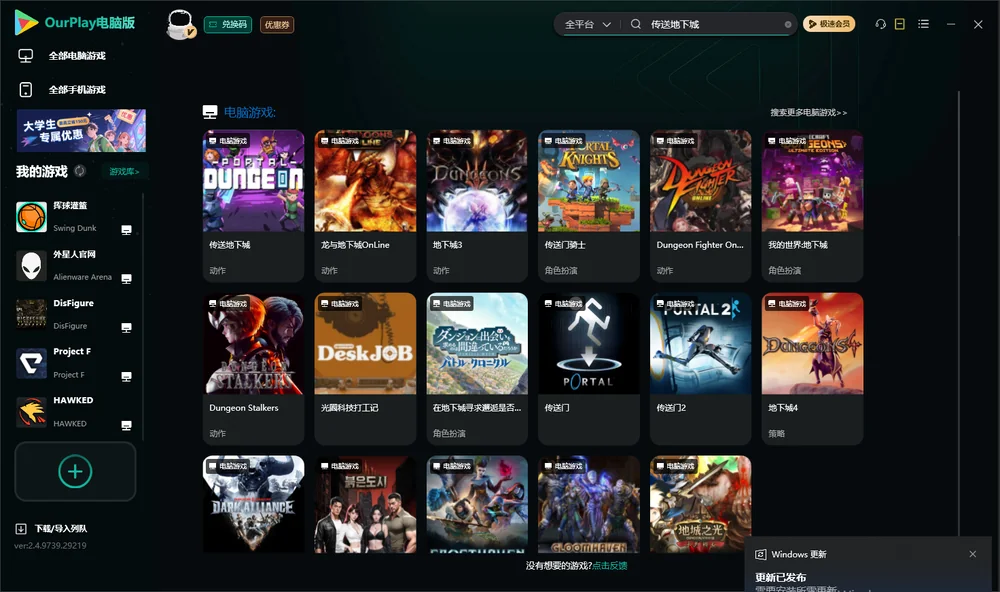Select the Dungeon Stalkers game card
1000x592 pixels.
coord(254,369)
